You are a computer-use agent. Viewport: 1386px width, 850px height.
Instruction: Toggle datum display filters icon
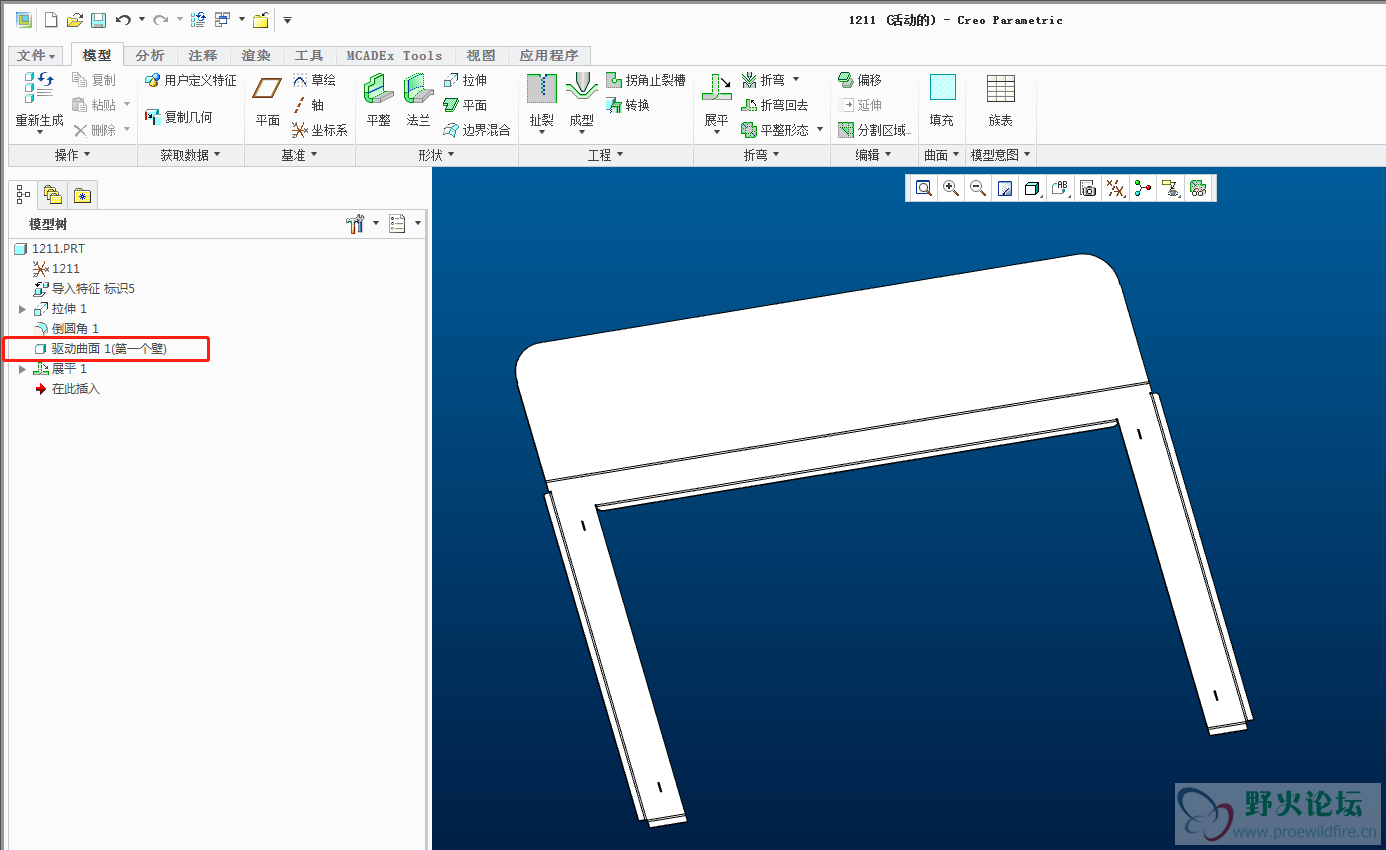tap(1115, 188)
